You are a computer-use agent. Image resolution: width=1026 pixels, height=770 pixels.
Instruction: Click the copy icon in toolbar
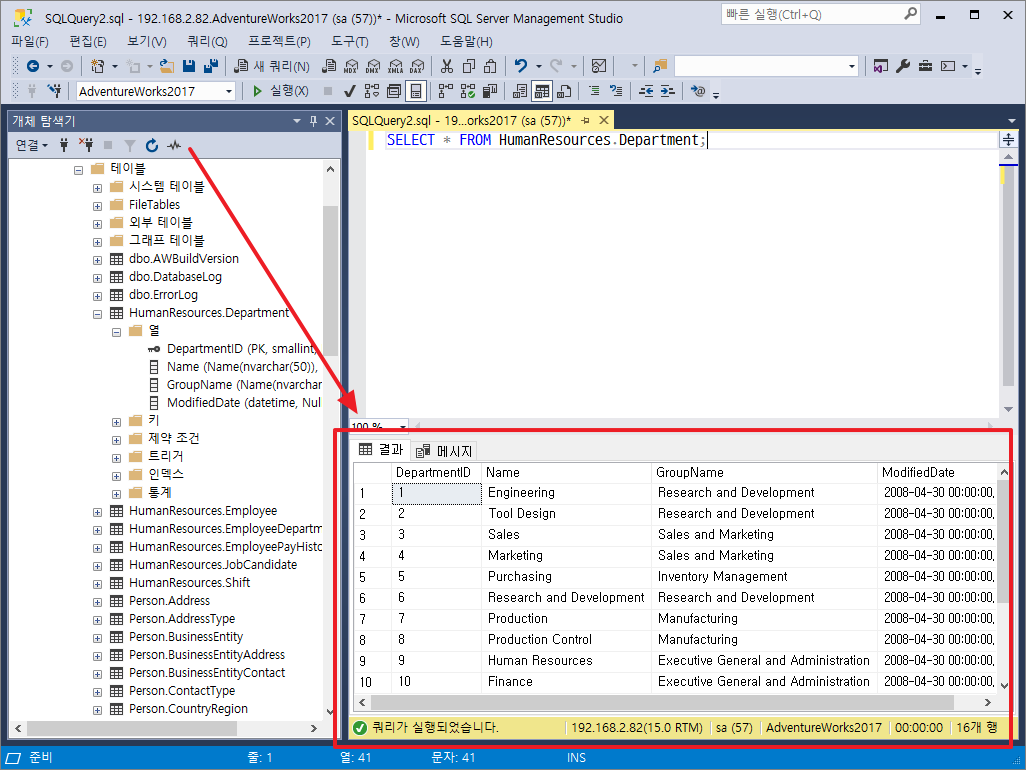pos(469,66)
